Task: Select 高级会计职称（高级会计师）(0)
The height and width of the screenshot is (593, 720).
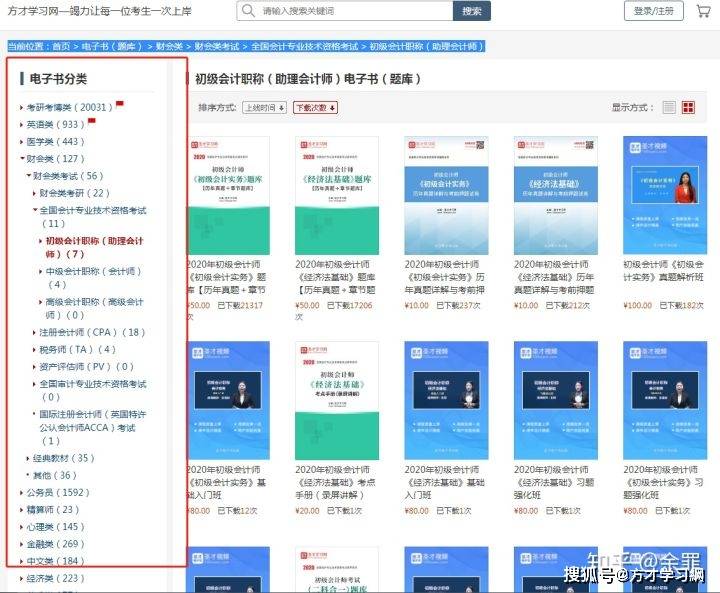Action: 94,308
